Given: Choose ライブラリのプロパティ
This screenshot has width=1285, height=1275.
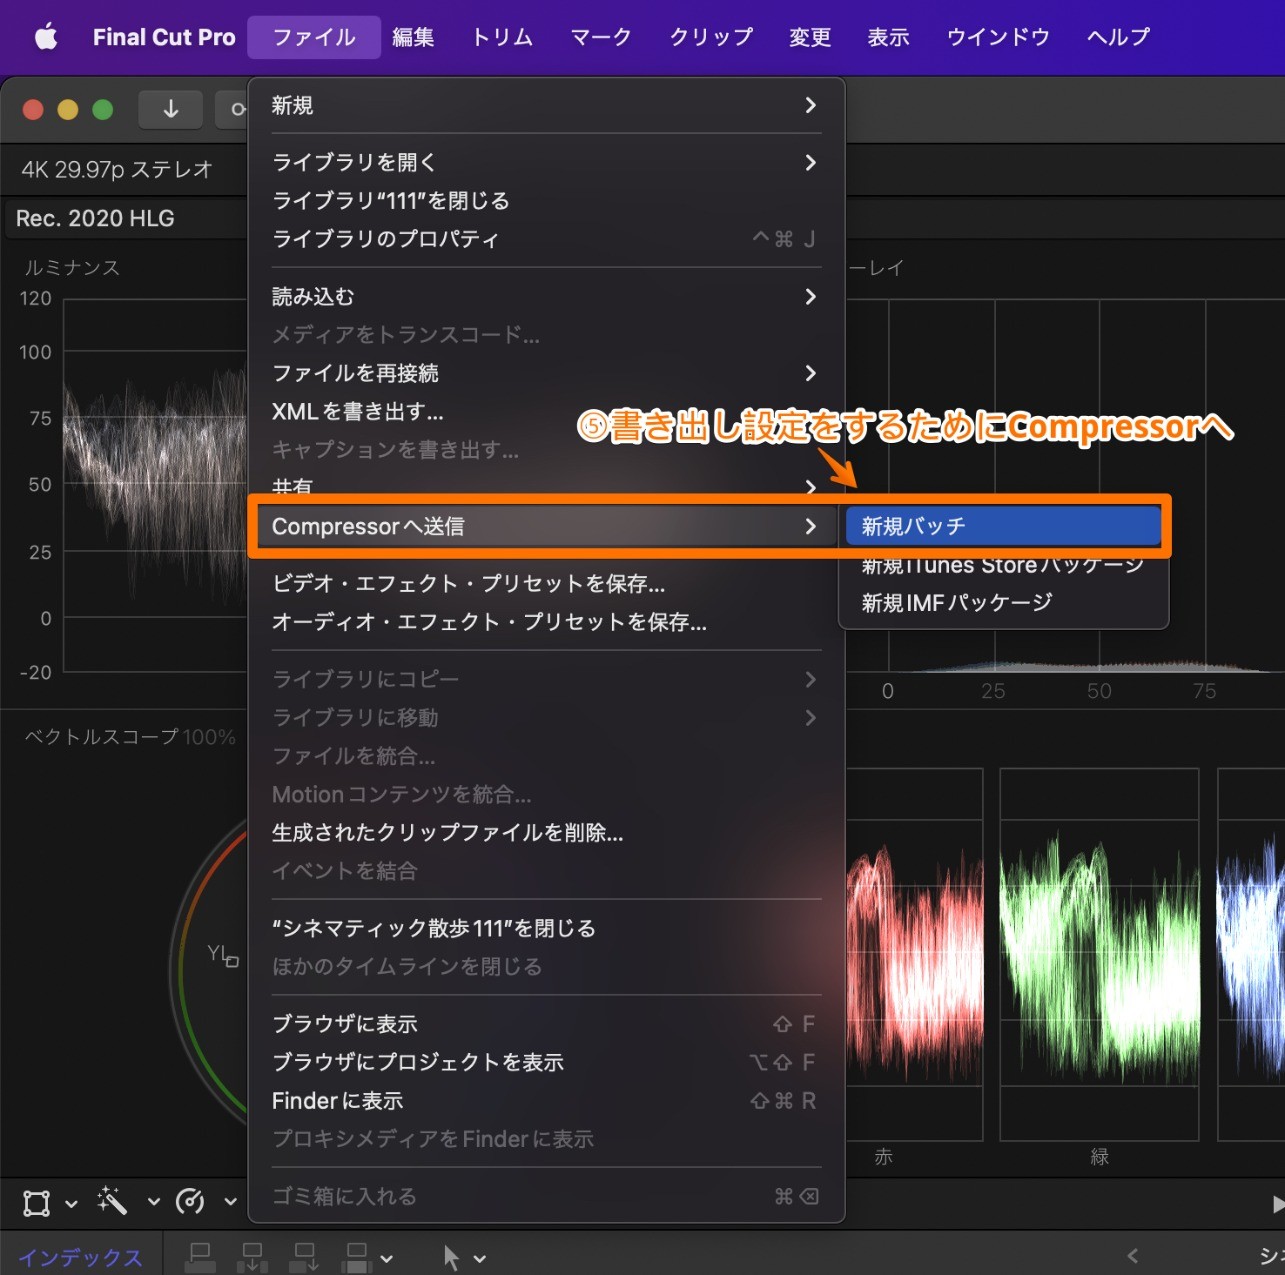Looking at the screenshot, I should (x=546, y=239).
